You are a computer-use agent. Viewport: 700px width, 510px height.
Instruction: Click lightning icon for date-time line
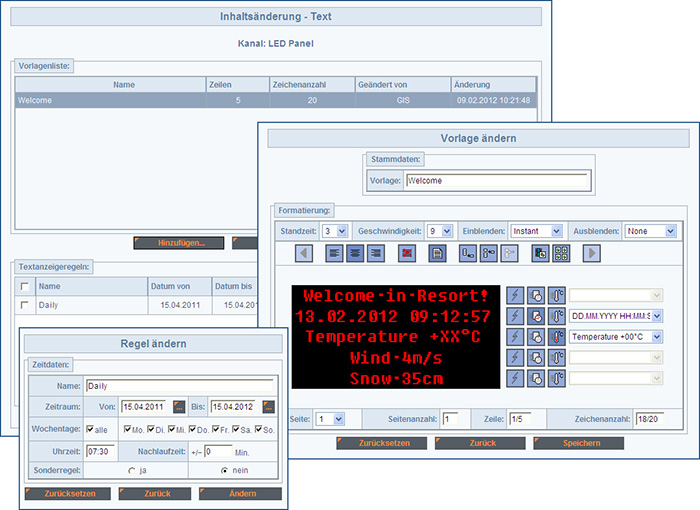coord(515,316)
